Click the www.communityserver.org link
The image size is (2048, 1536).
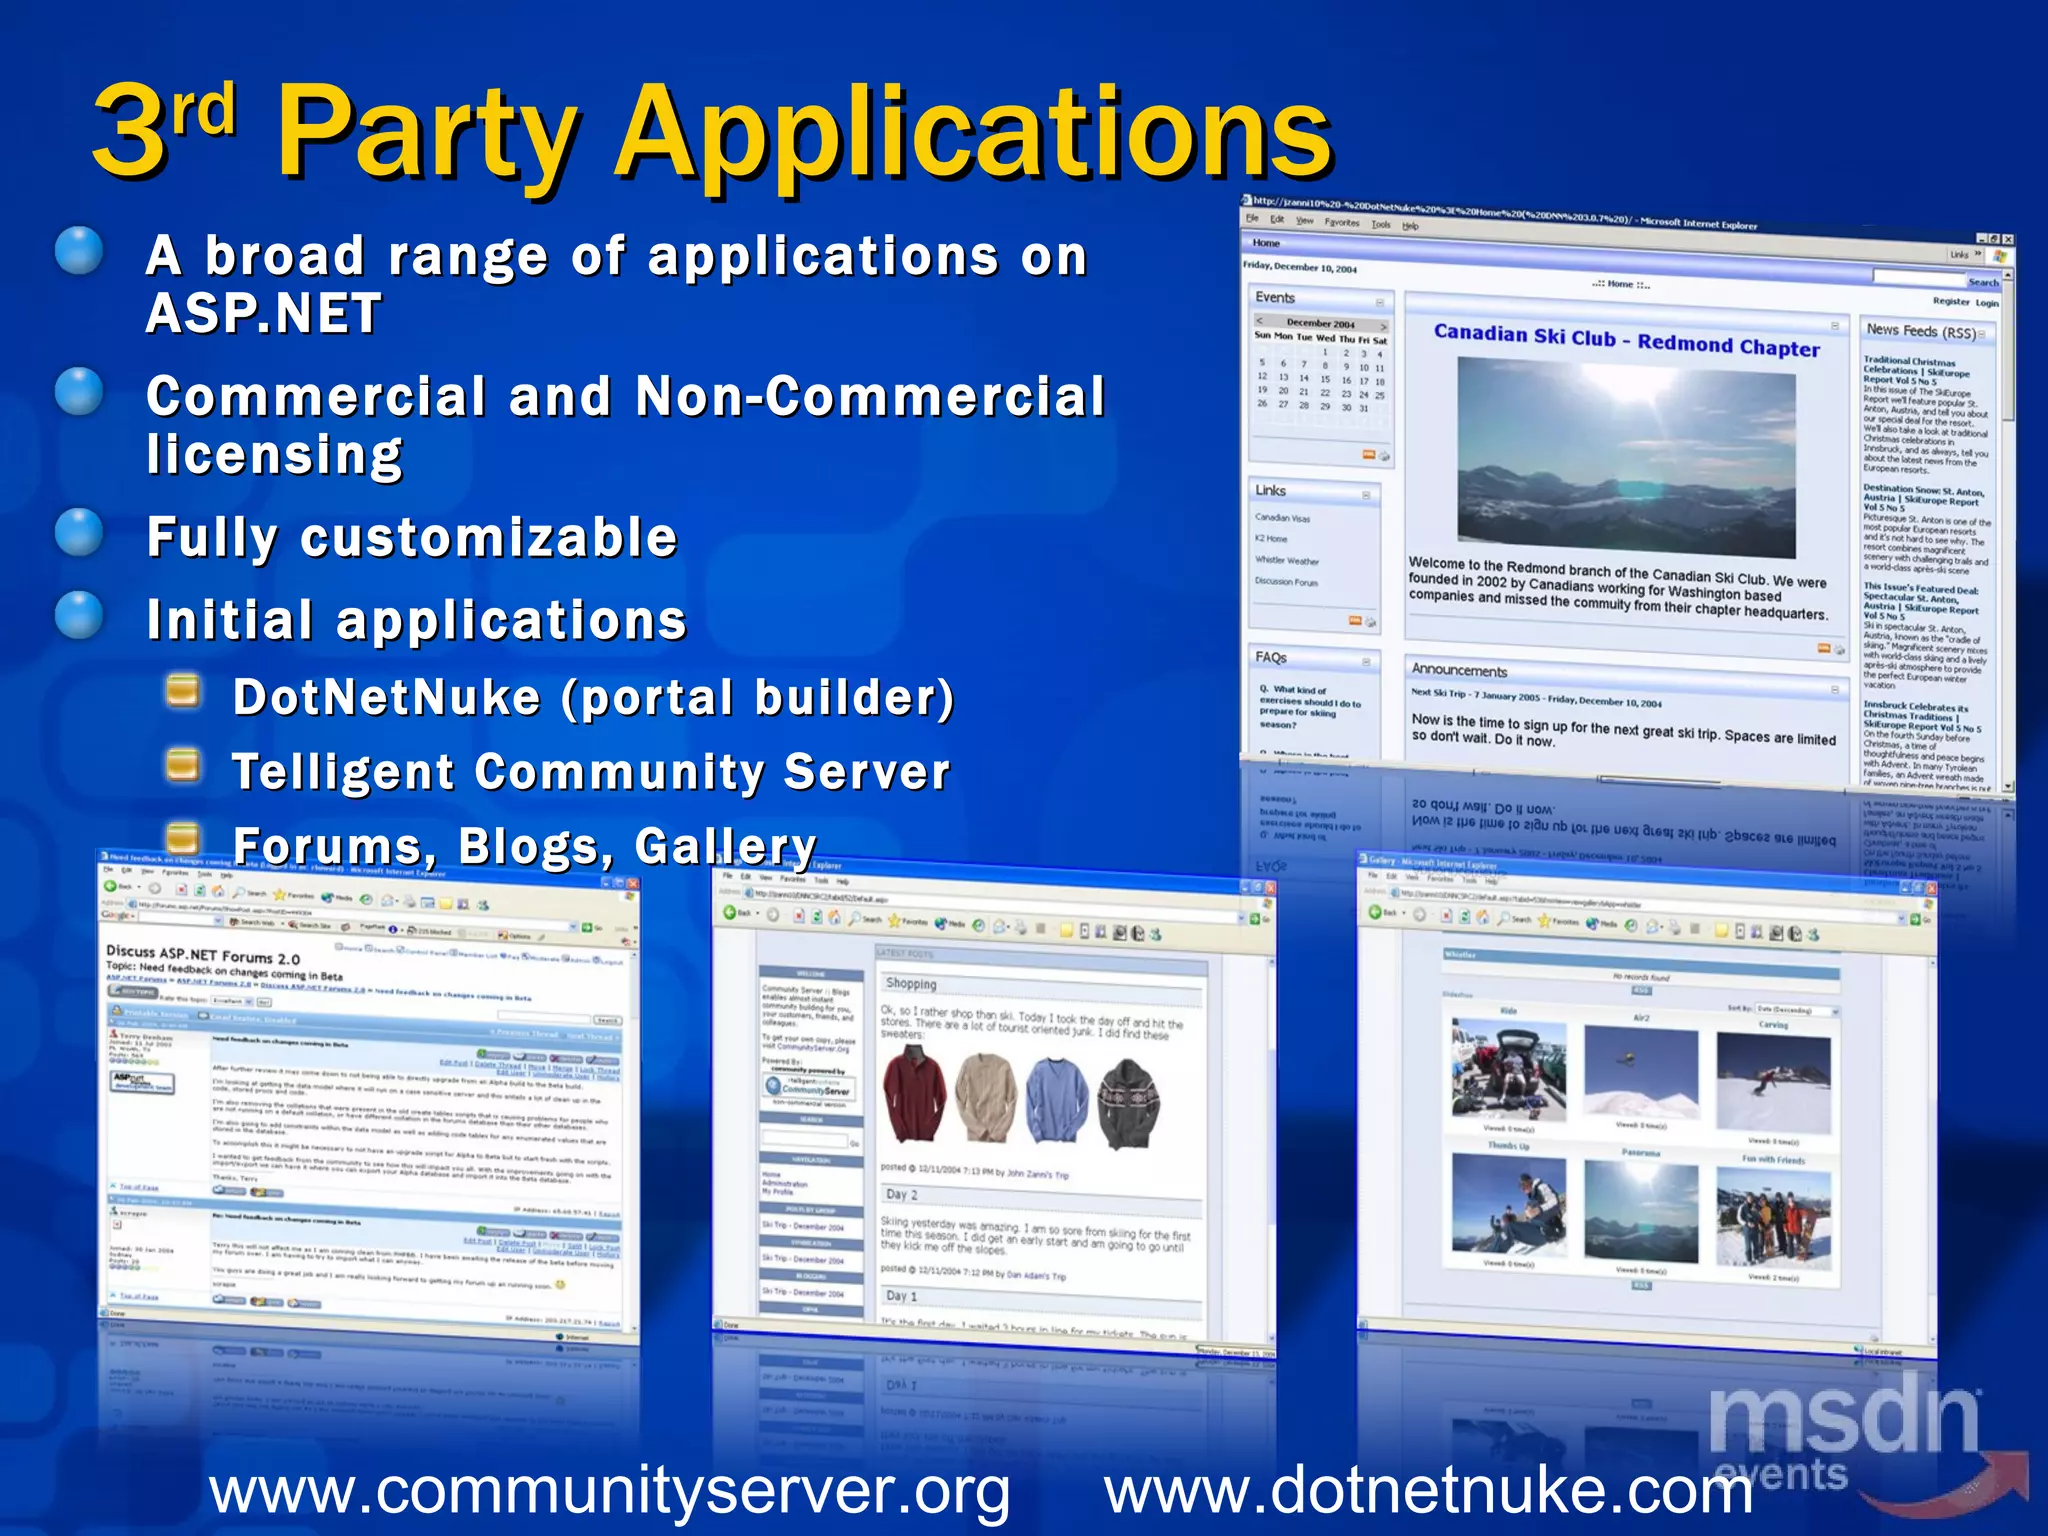[609, 1491]
